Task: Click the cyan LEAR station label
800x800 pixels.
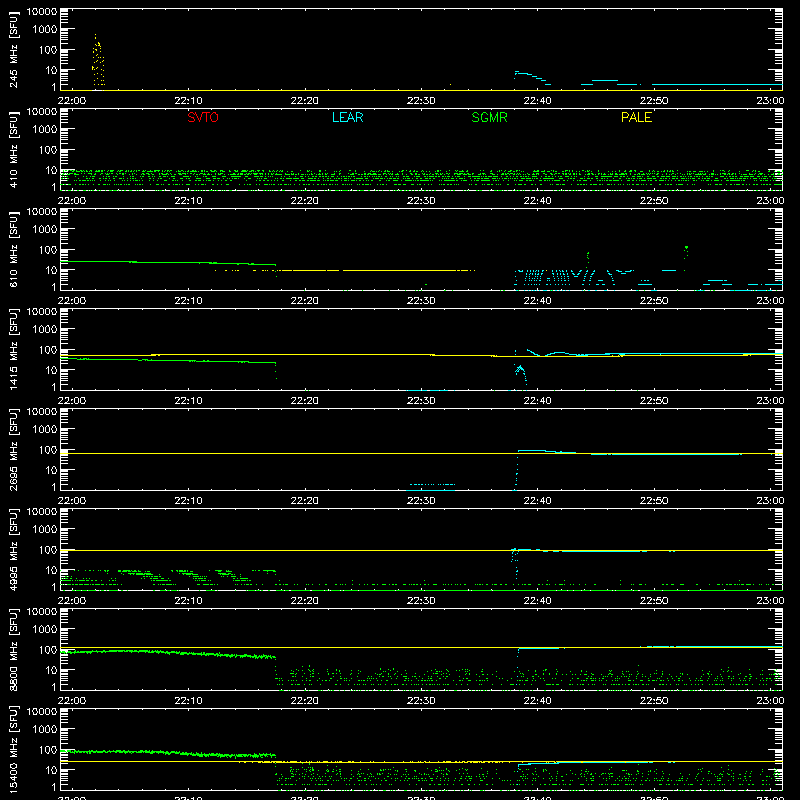Action: click(347, 117)
